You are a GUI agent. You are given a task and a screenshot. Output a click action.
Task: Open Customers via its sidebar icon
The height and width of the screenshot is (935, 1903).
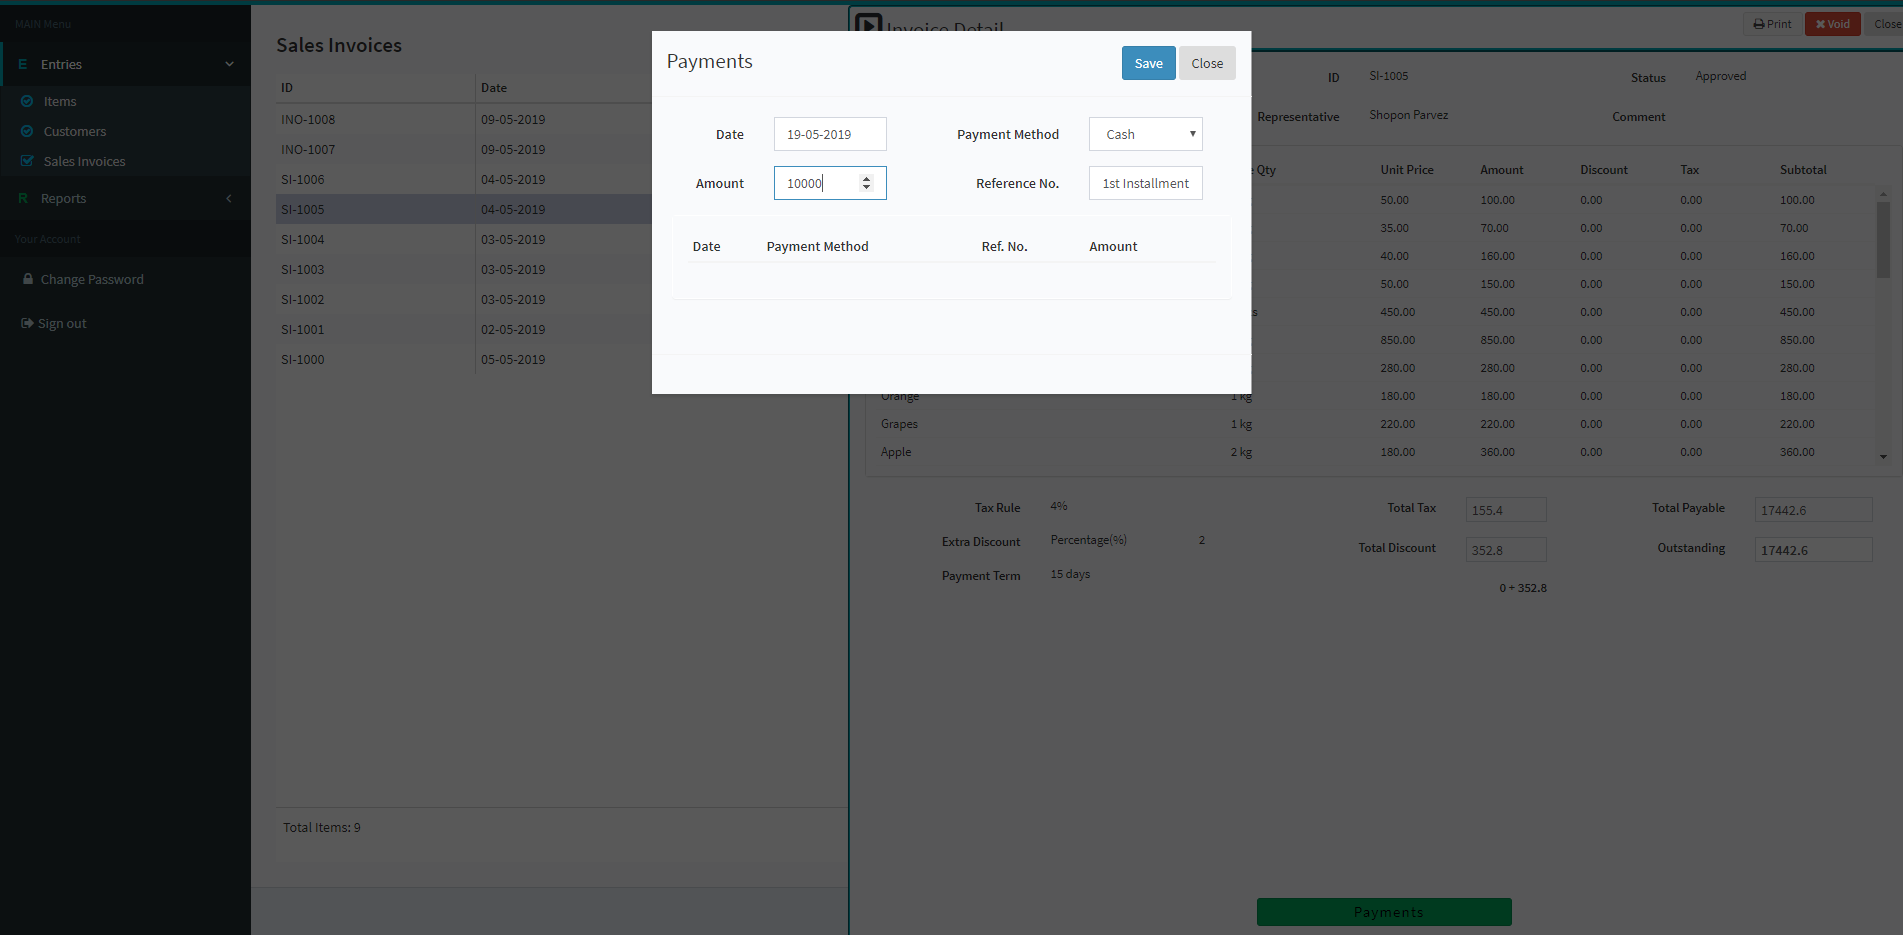29,131
